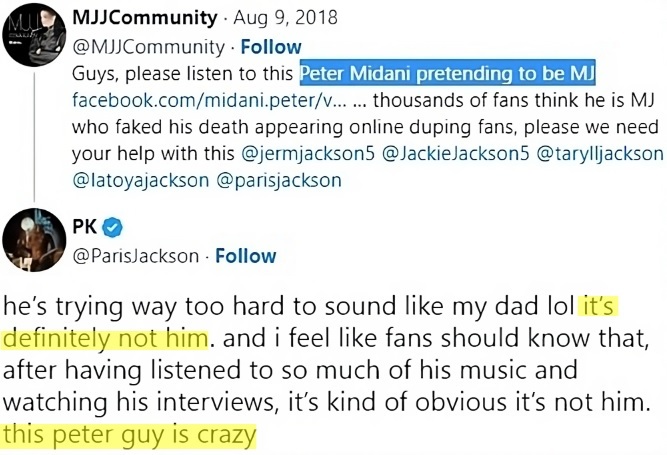Open the @jermjackson5 mention
The width and height of the screenshot is (667, 455).
pos(308,154)
